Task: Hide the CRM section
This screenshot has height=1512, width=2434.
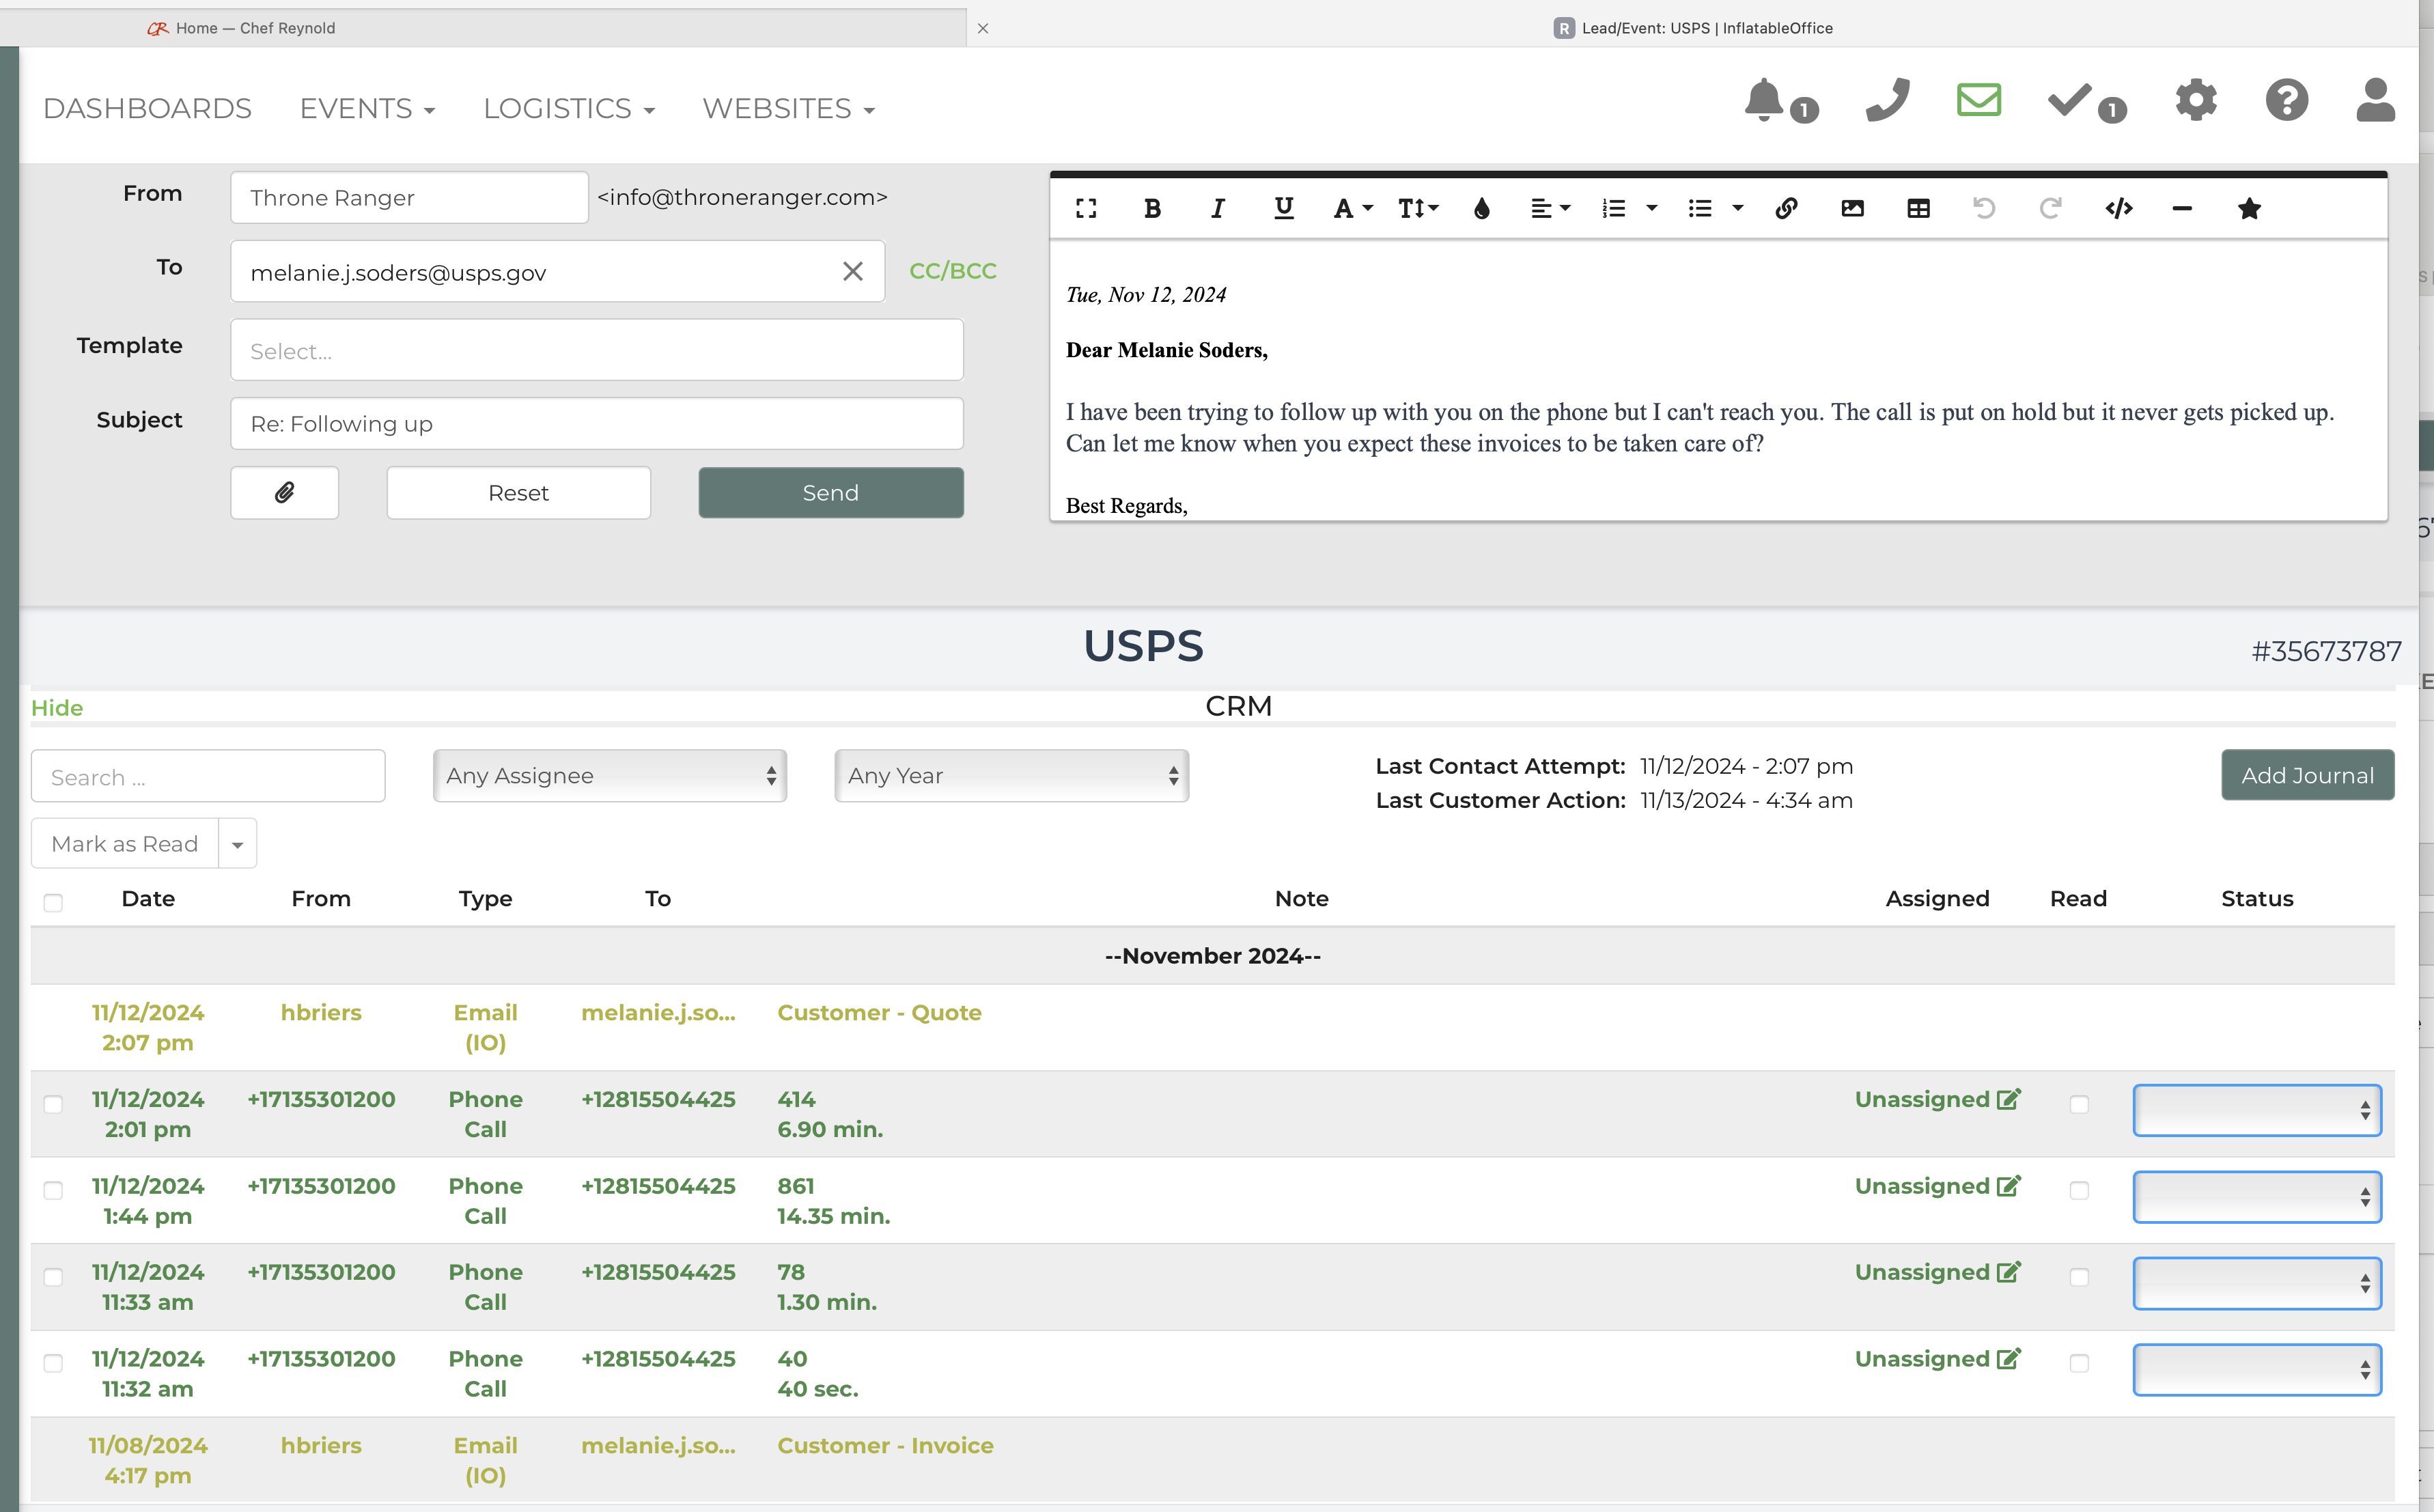Action: [57, 708]
